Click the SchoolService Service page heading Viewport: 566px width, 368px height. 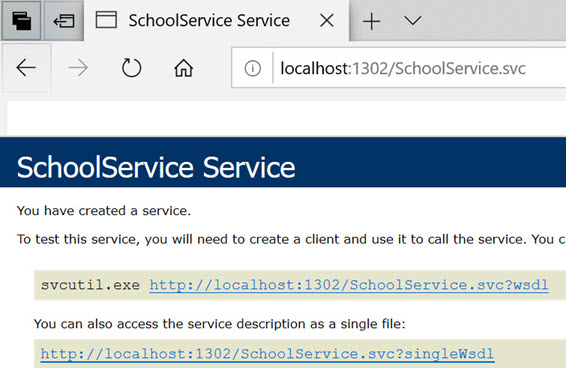coord(156,167)
